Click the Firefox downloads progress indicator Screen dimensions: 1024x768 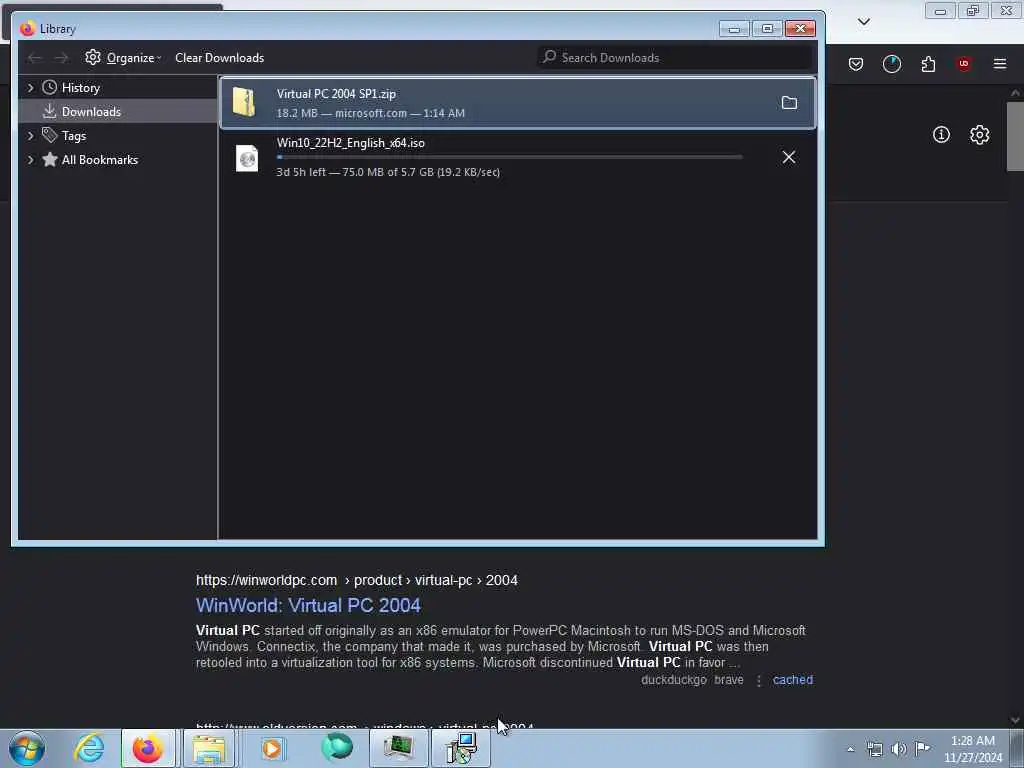pyautogui.click(x=891, y=64)
